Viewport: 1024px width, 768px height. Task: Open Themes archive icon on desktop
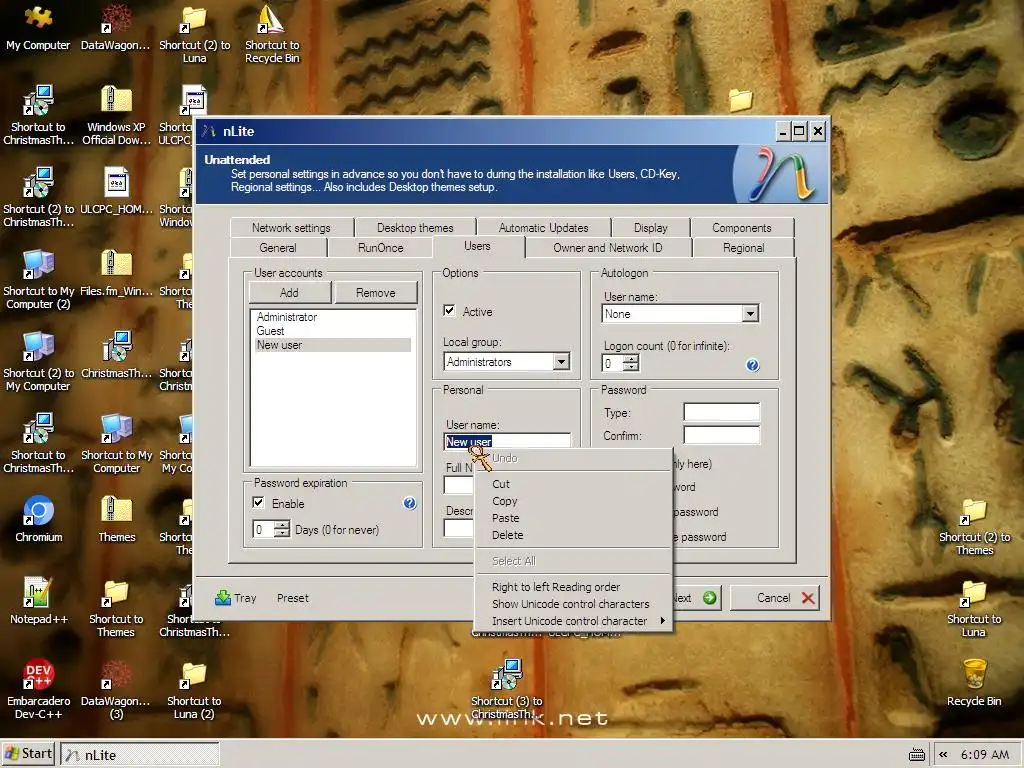tap(117, 520)
